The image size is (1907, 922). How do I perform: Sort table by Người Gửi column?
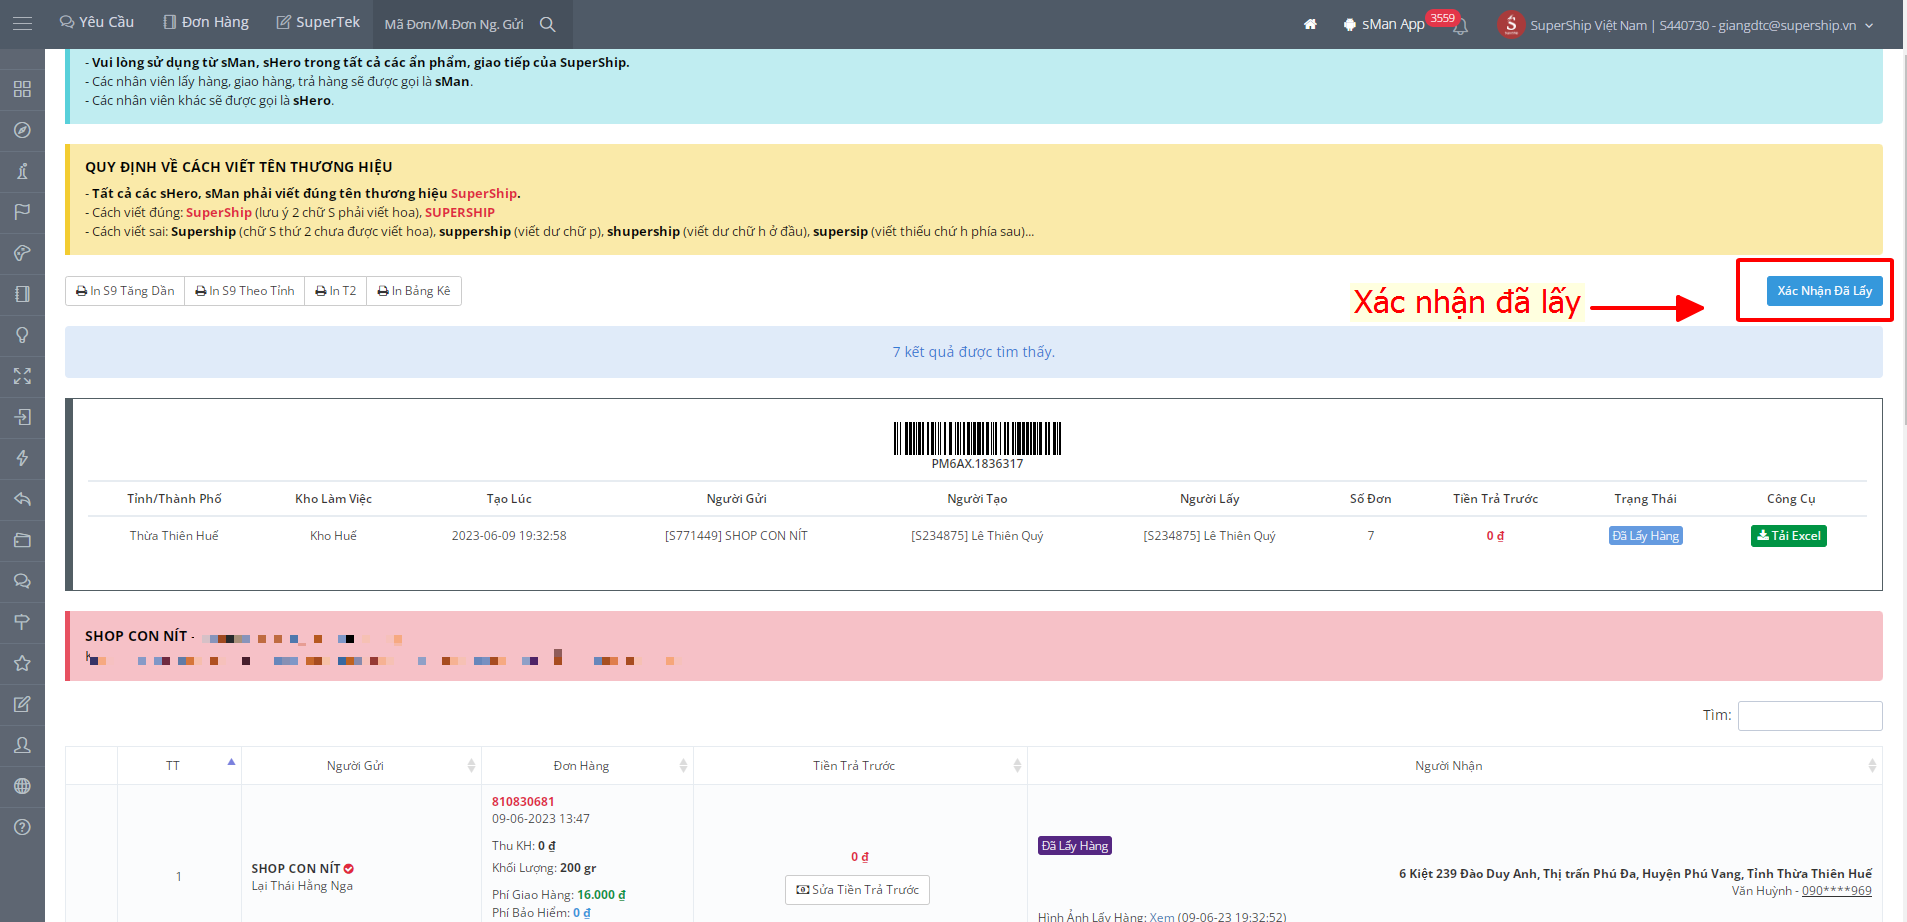[x=361, y=766]
